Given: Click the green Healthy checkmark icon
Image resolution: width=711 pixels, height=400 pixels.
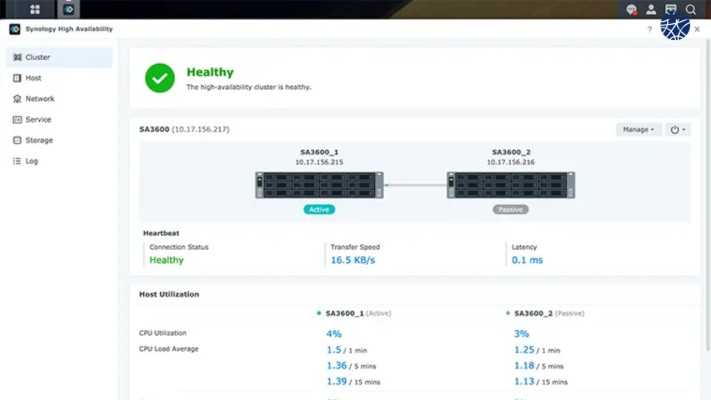Looking at the screenshot, I should (160, 78).
